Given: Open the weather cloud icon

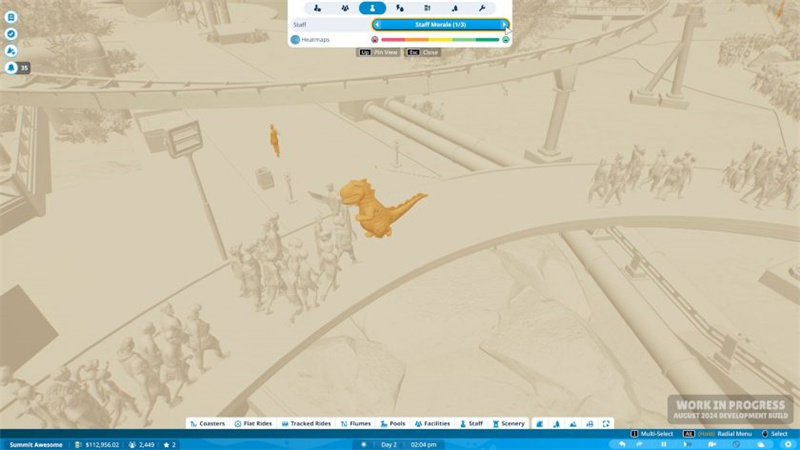Looking at the screenshot, I should [x=761, y=444].
